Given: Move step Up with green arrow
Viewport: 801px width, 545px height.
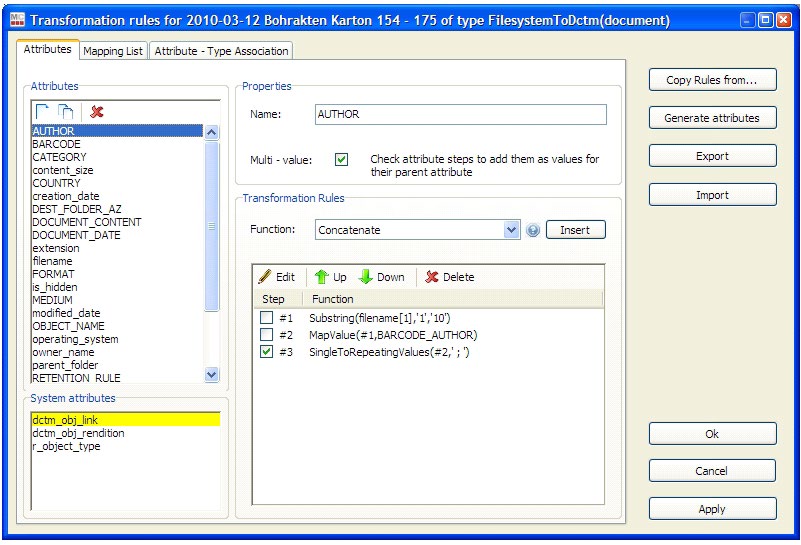Looking at the screenshot, I should click(331, 277).
